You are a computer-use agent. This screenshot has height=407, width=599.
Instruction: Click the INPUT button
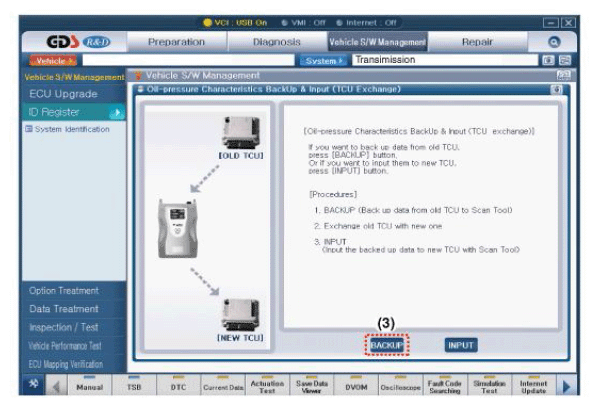coord(461,345)
